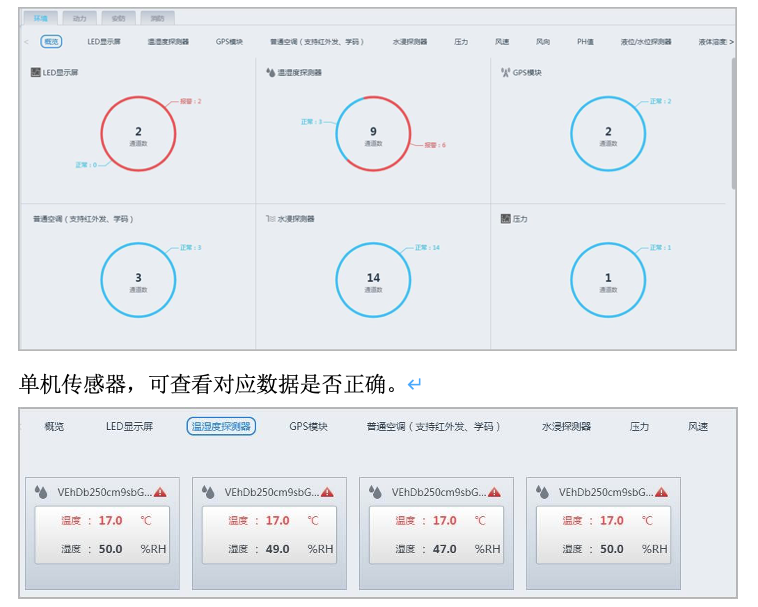This screenshot has height=607, width=758.
Task: Switch to the 环境 top tab
Action: click(40, 18)
